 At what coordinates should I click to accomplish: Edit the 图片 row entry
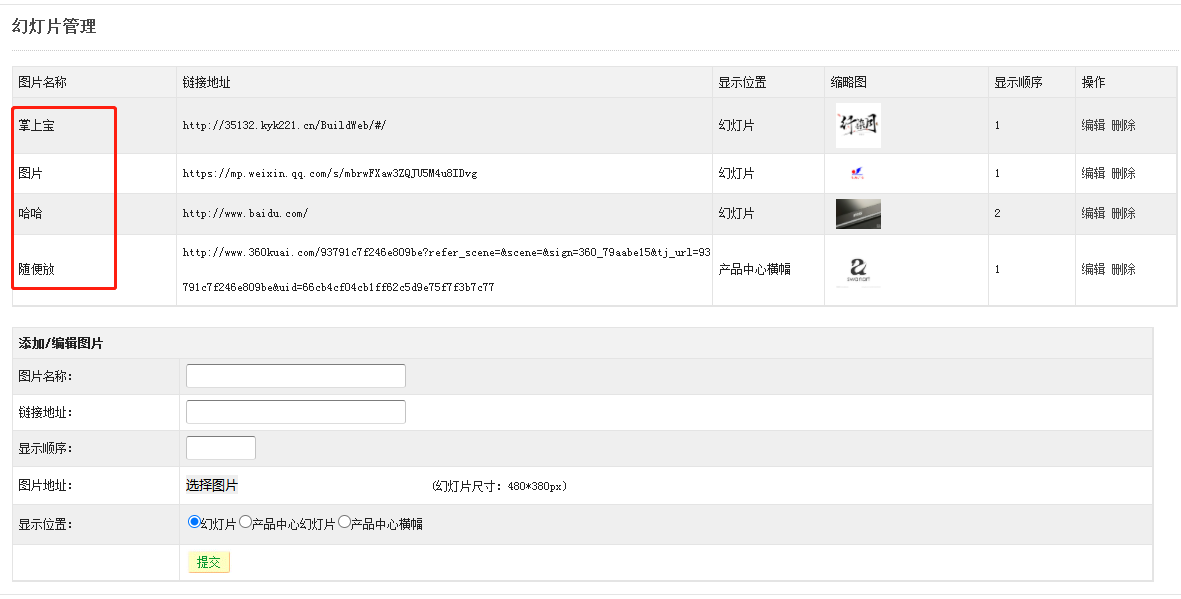coord(1093,174)
